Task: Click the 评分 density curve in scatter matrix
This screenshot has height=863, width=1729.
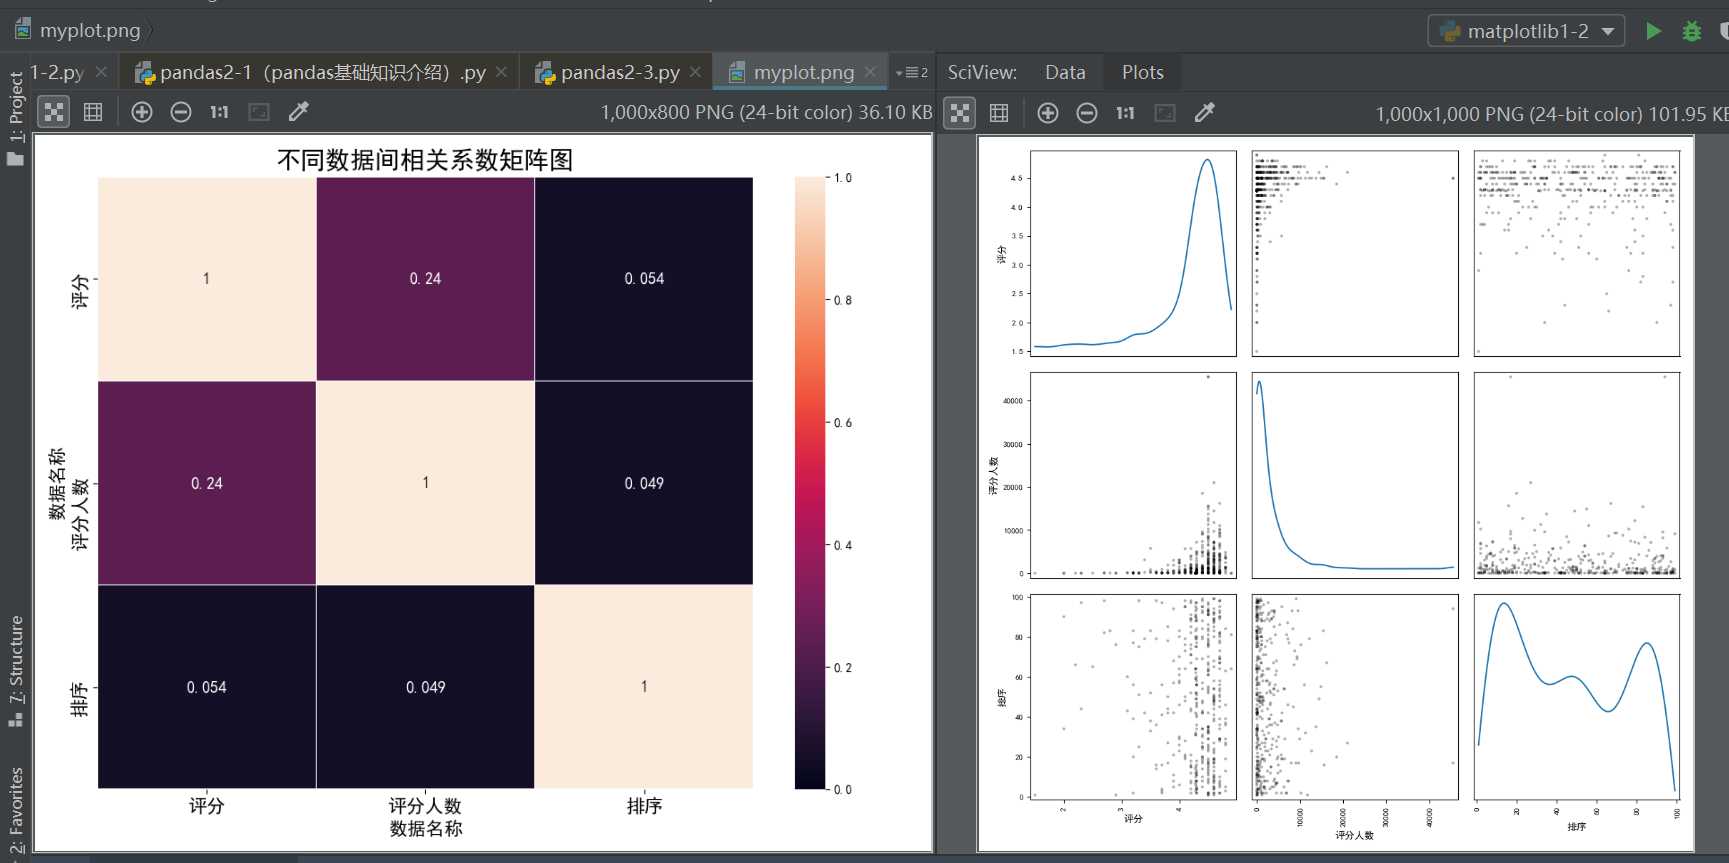Action: point(1133,253)
